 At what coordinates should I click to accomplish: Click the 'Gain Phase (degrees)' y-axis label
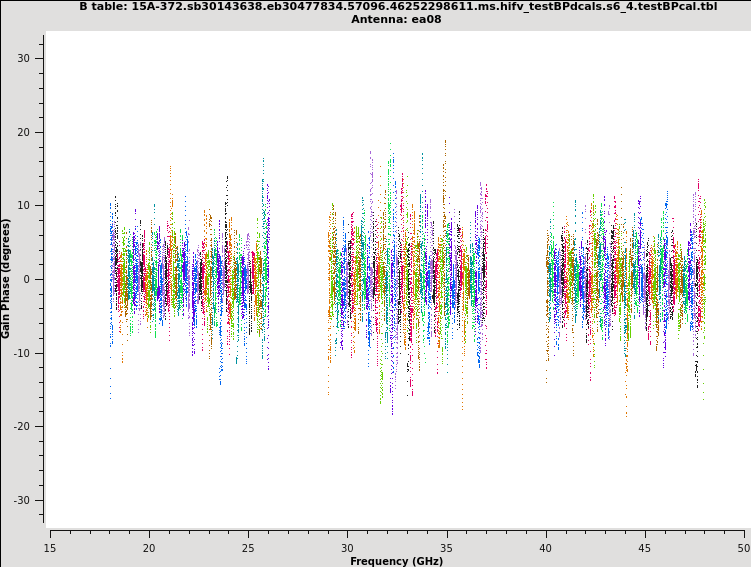[6, 278]
